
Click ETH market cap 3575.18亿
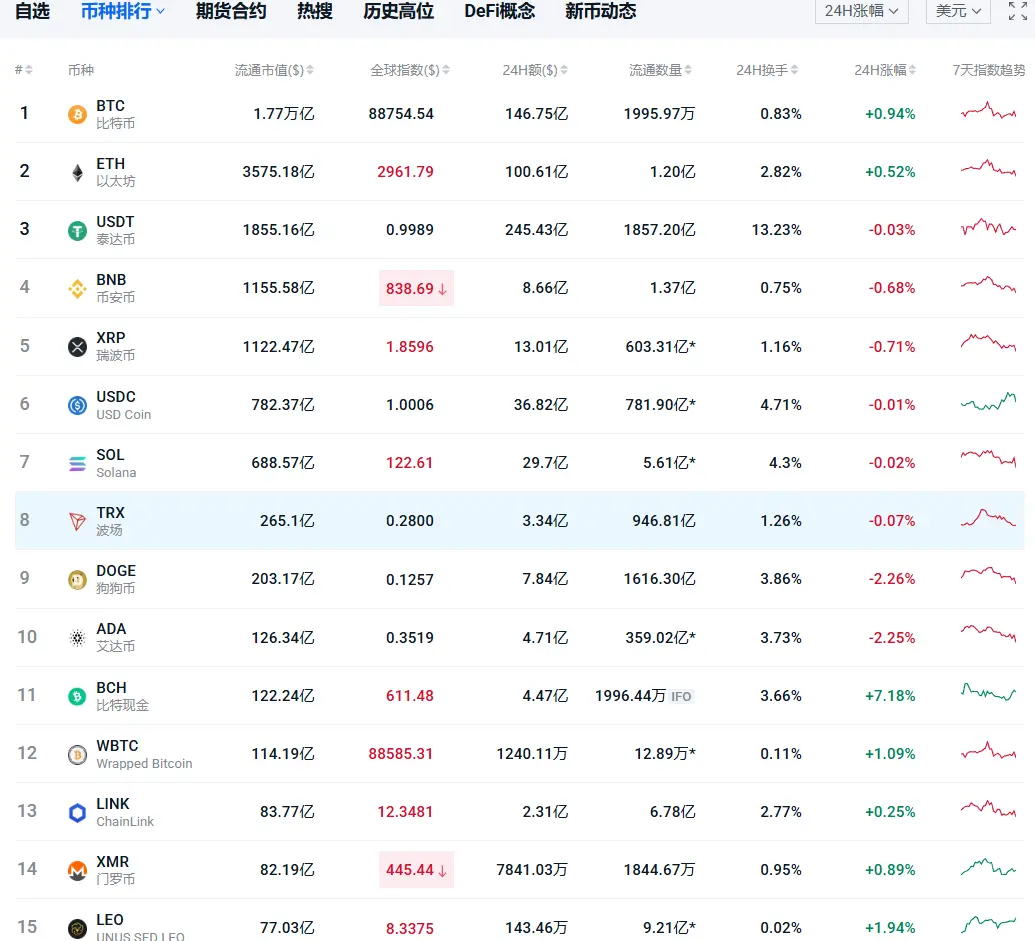(x=278, y=172)
